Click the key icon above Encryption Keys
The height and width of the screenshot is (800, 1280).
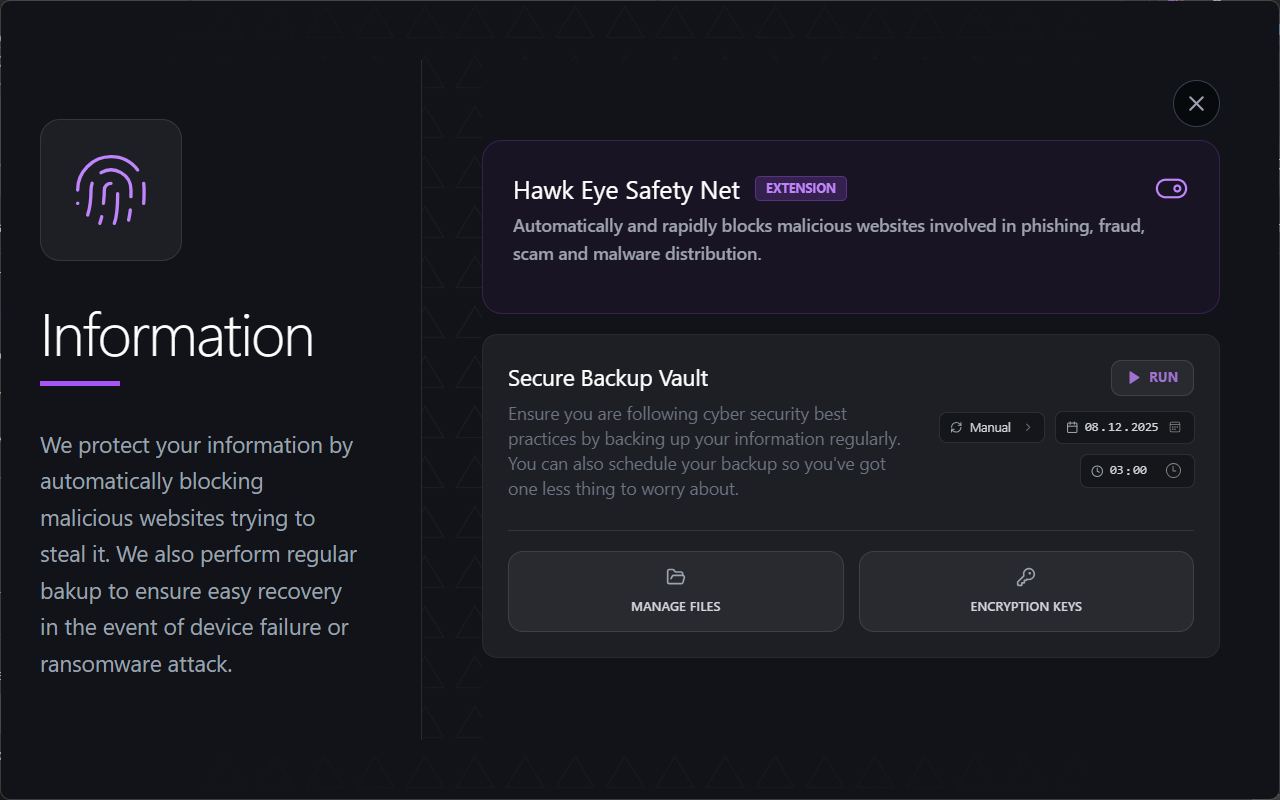point(1026,577)
